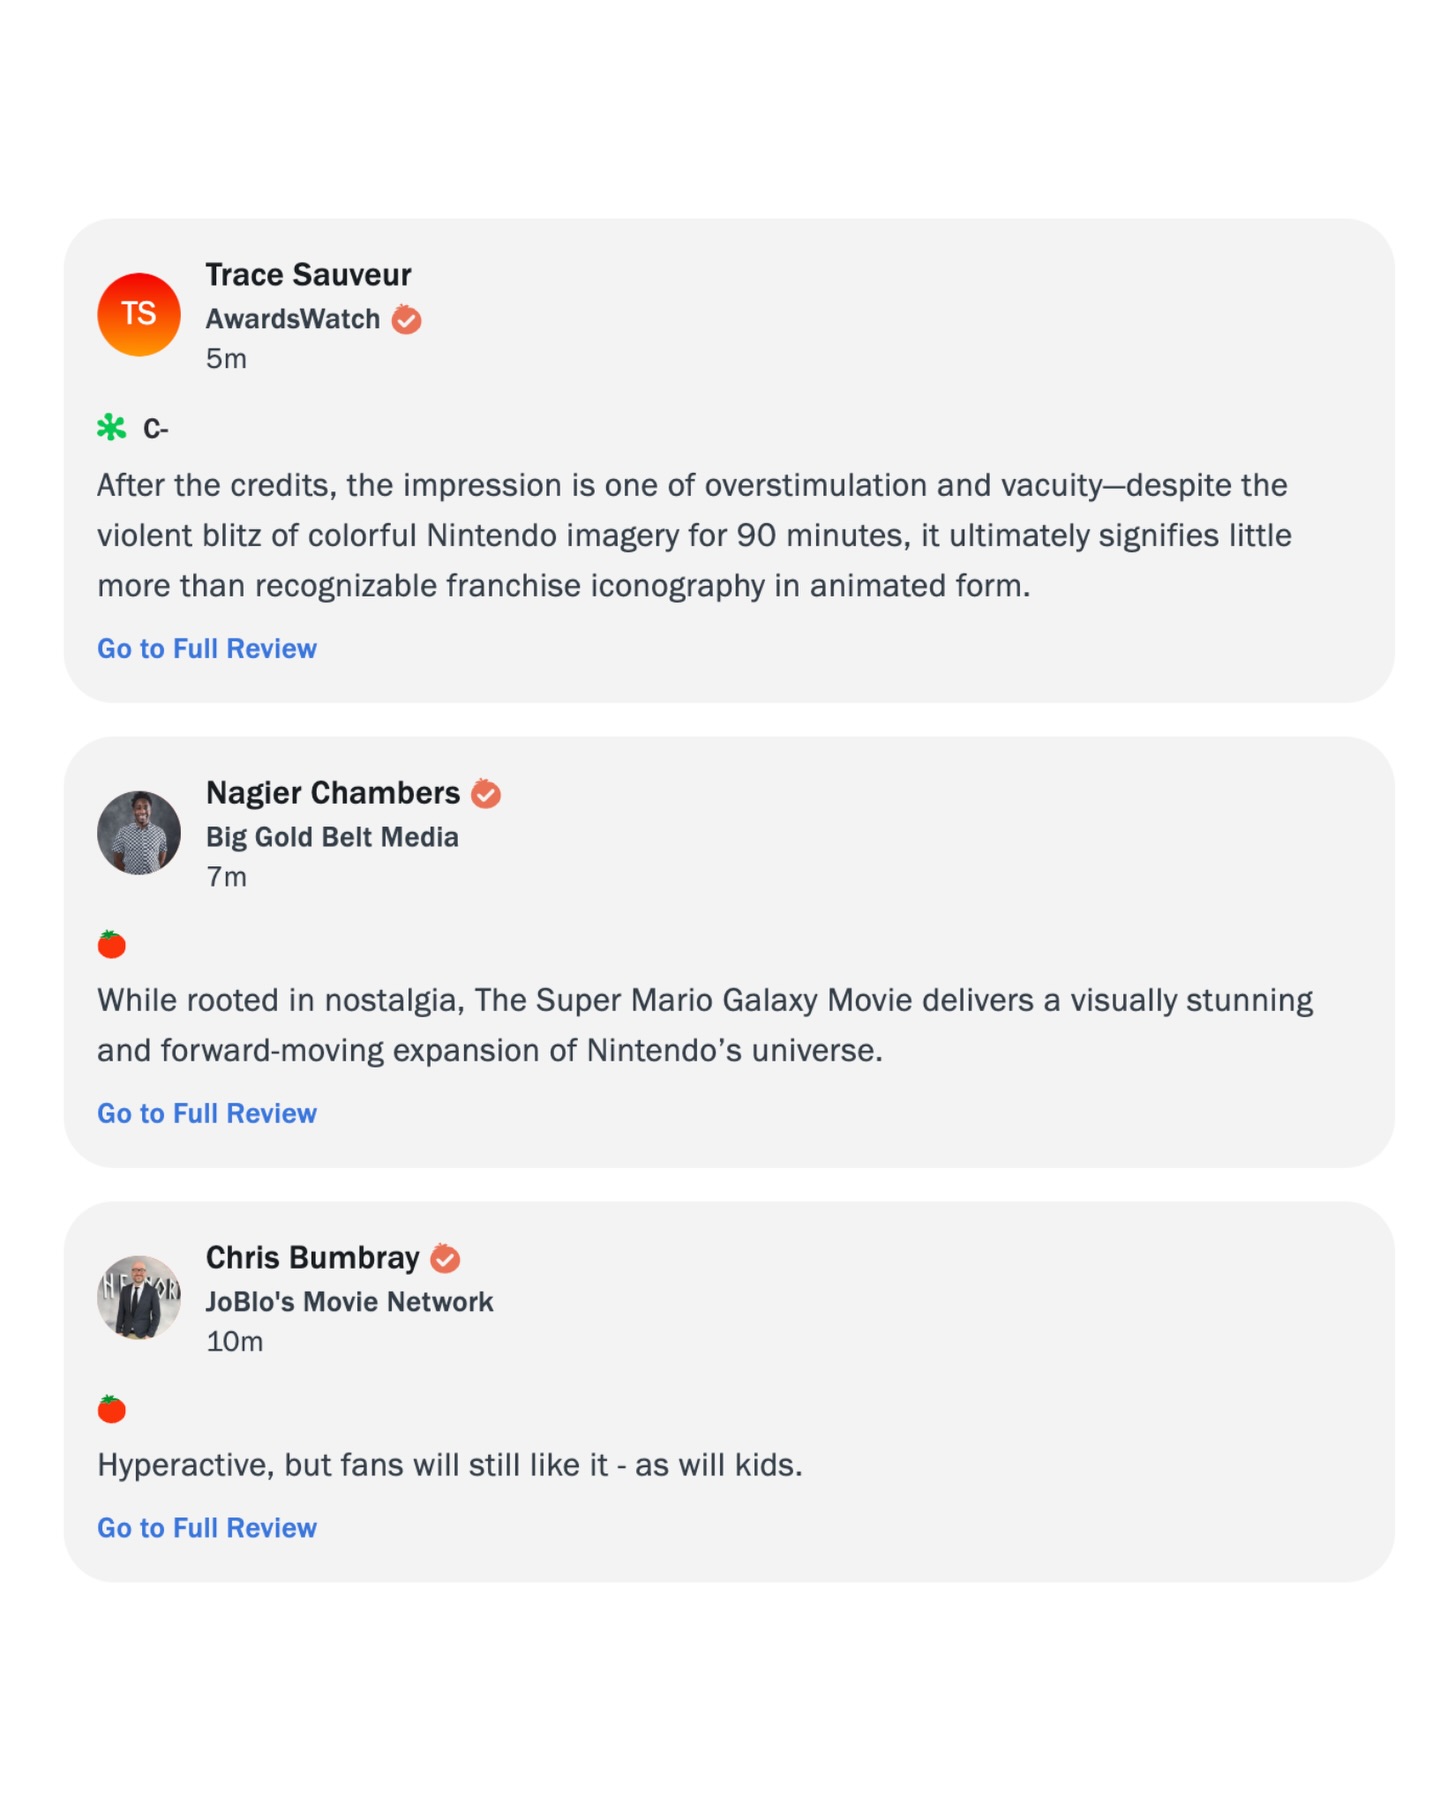Viewport: 1440px width, 1798px height.
Task: Go to Full Review from Nagier Chambers
Action: (207, 1113)
